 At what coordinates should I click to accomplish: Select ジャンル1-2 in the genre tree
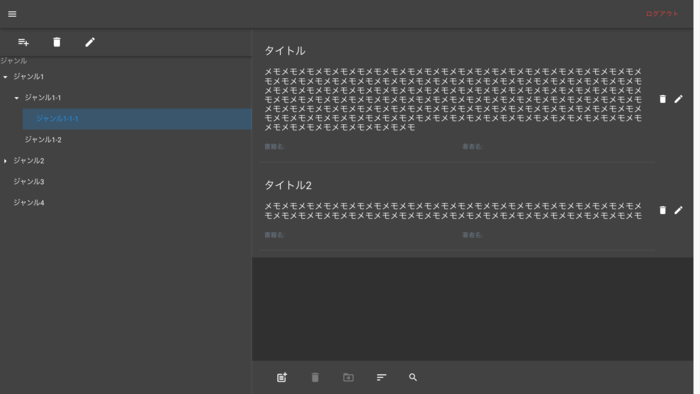click(x=43, y=140)
